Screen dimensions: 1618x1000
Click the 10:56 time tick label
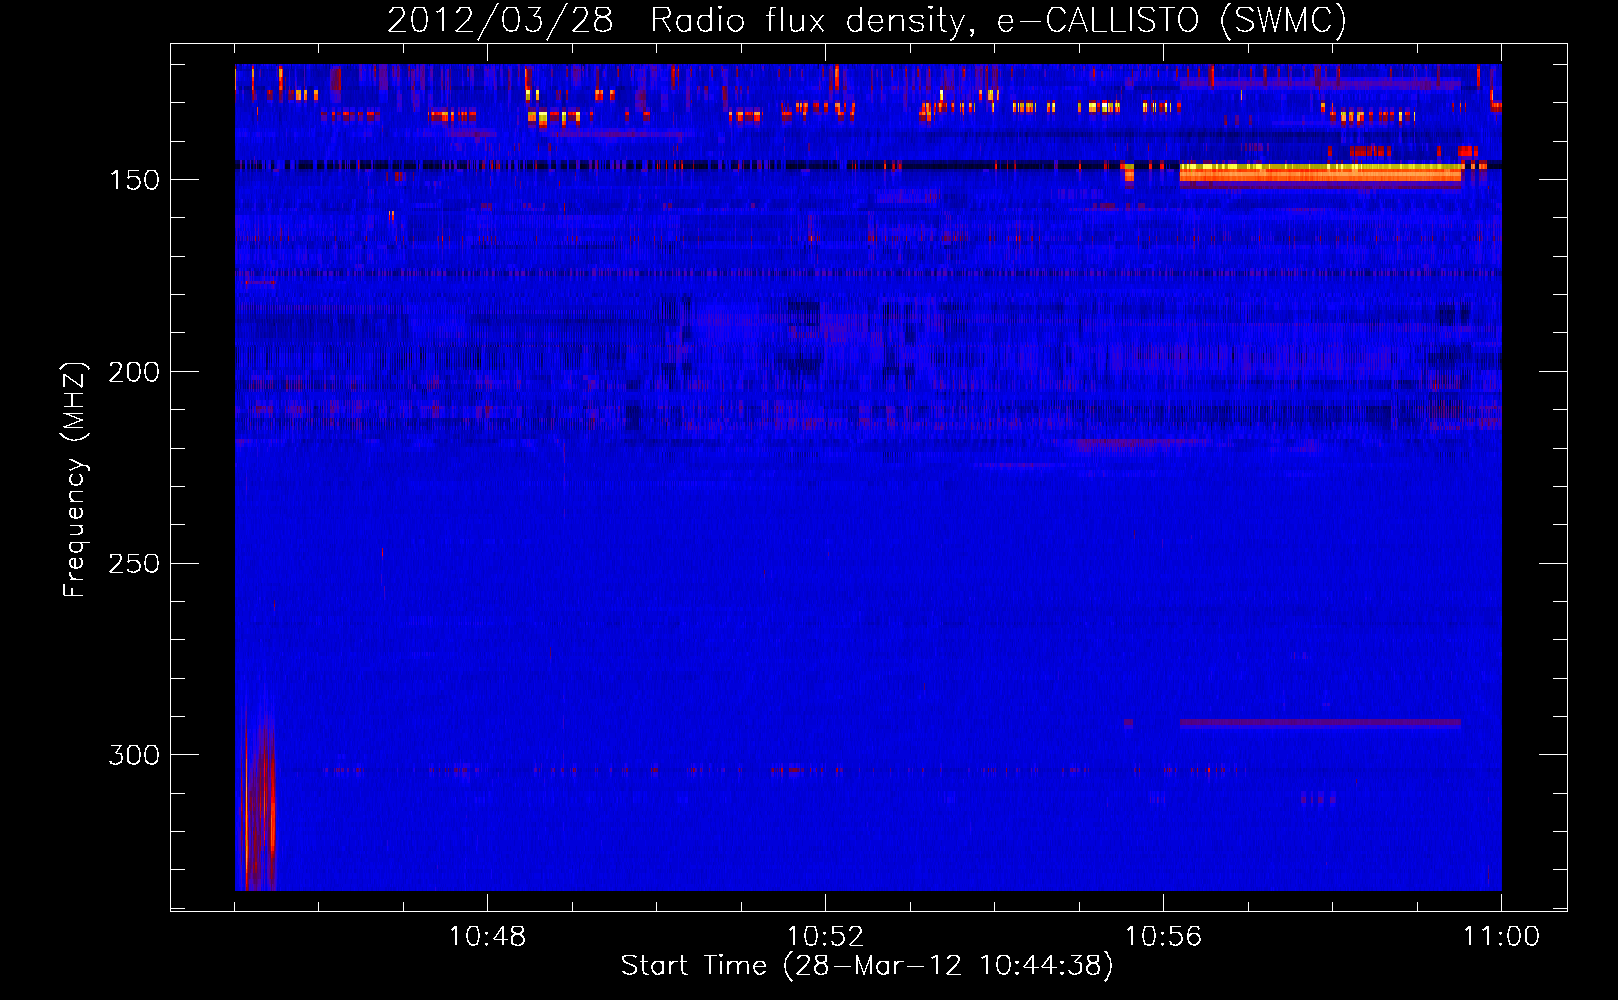click(x=1163, y=937)
